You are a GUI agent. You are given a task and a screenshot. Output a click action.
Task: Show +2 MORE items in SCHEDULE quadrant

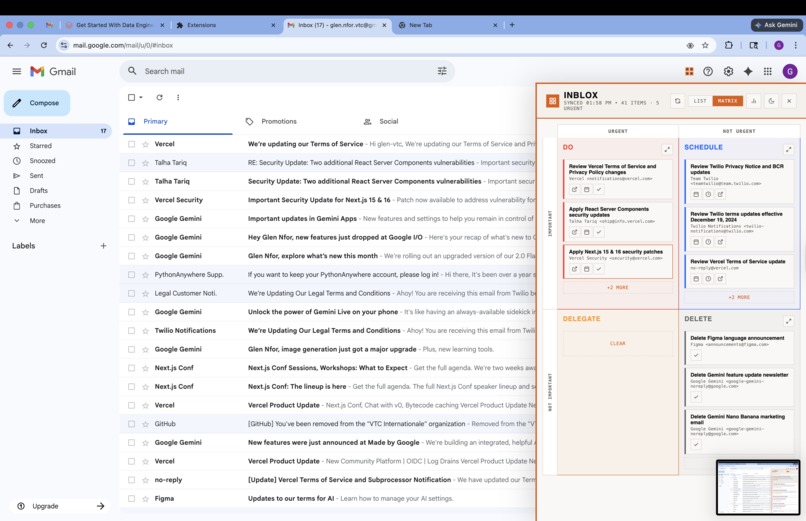click(x=739, y=297)
